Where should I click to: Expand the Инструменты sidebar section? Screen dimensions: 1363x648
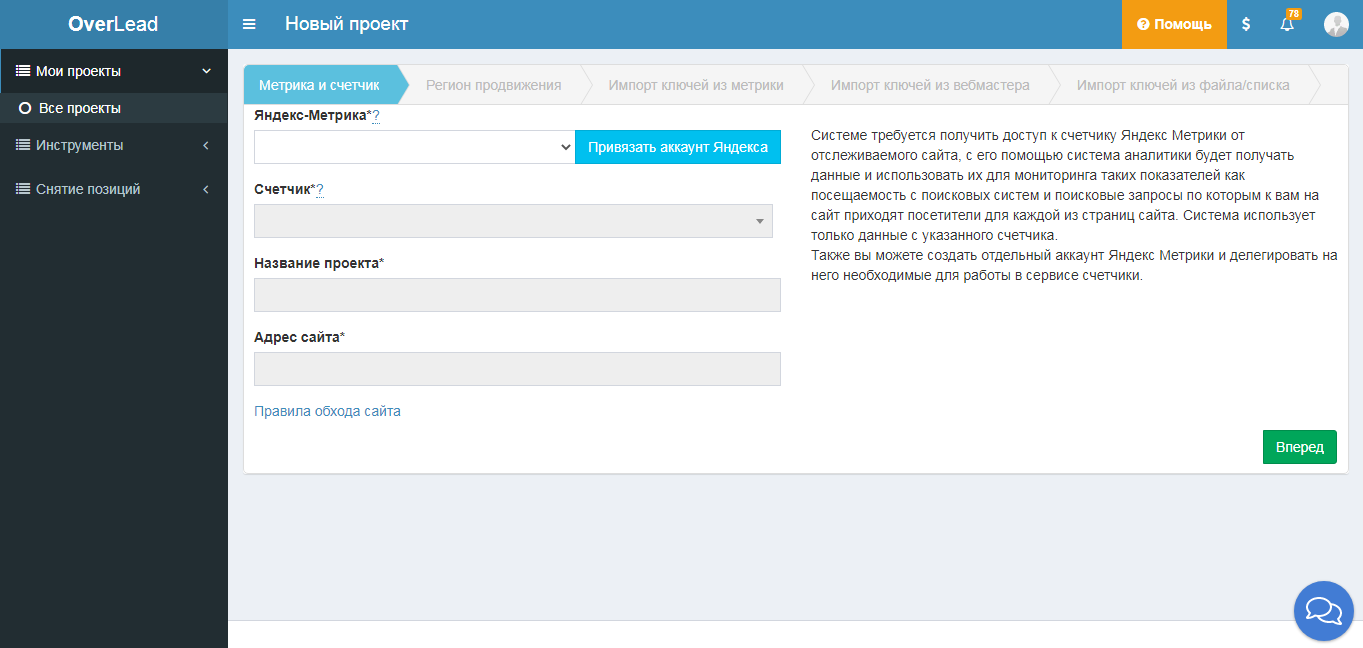coord(113,145)
